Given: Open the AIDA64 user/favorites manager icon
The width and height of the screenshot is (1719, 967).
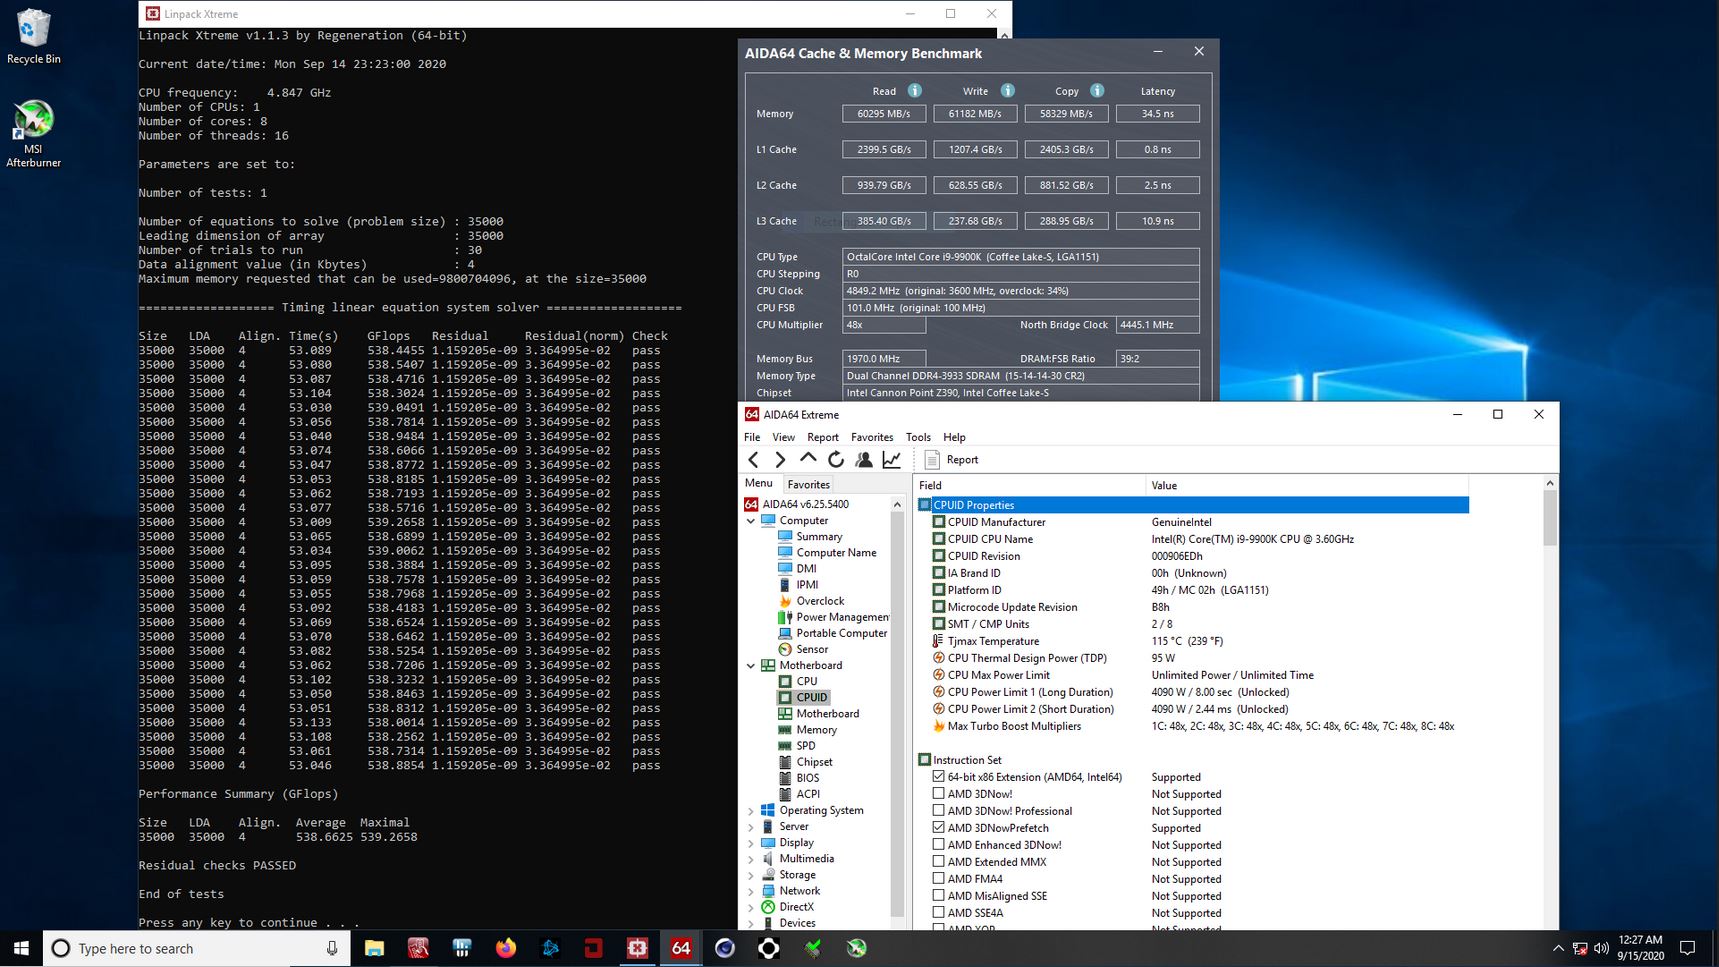Looking at the screenshot, I should (864, 460).
